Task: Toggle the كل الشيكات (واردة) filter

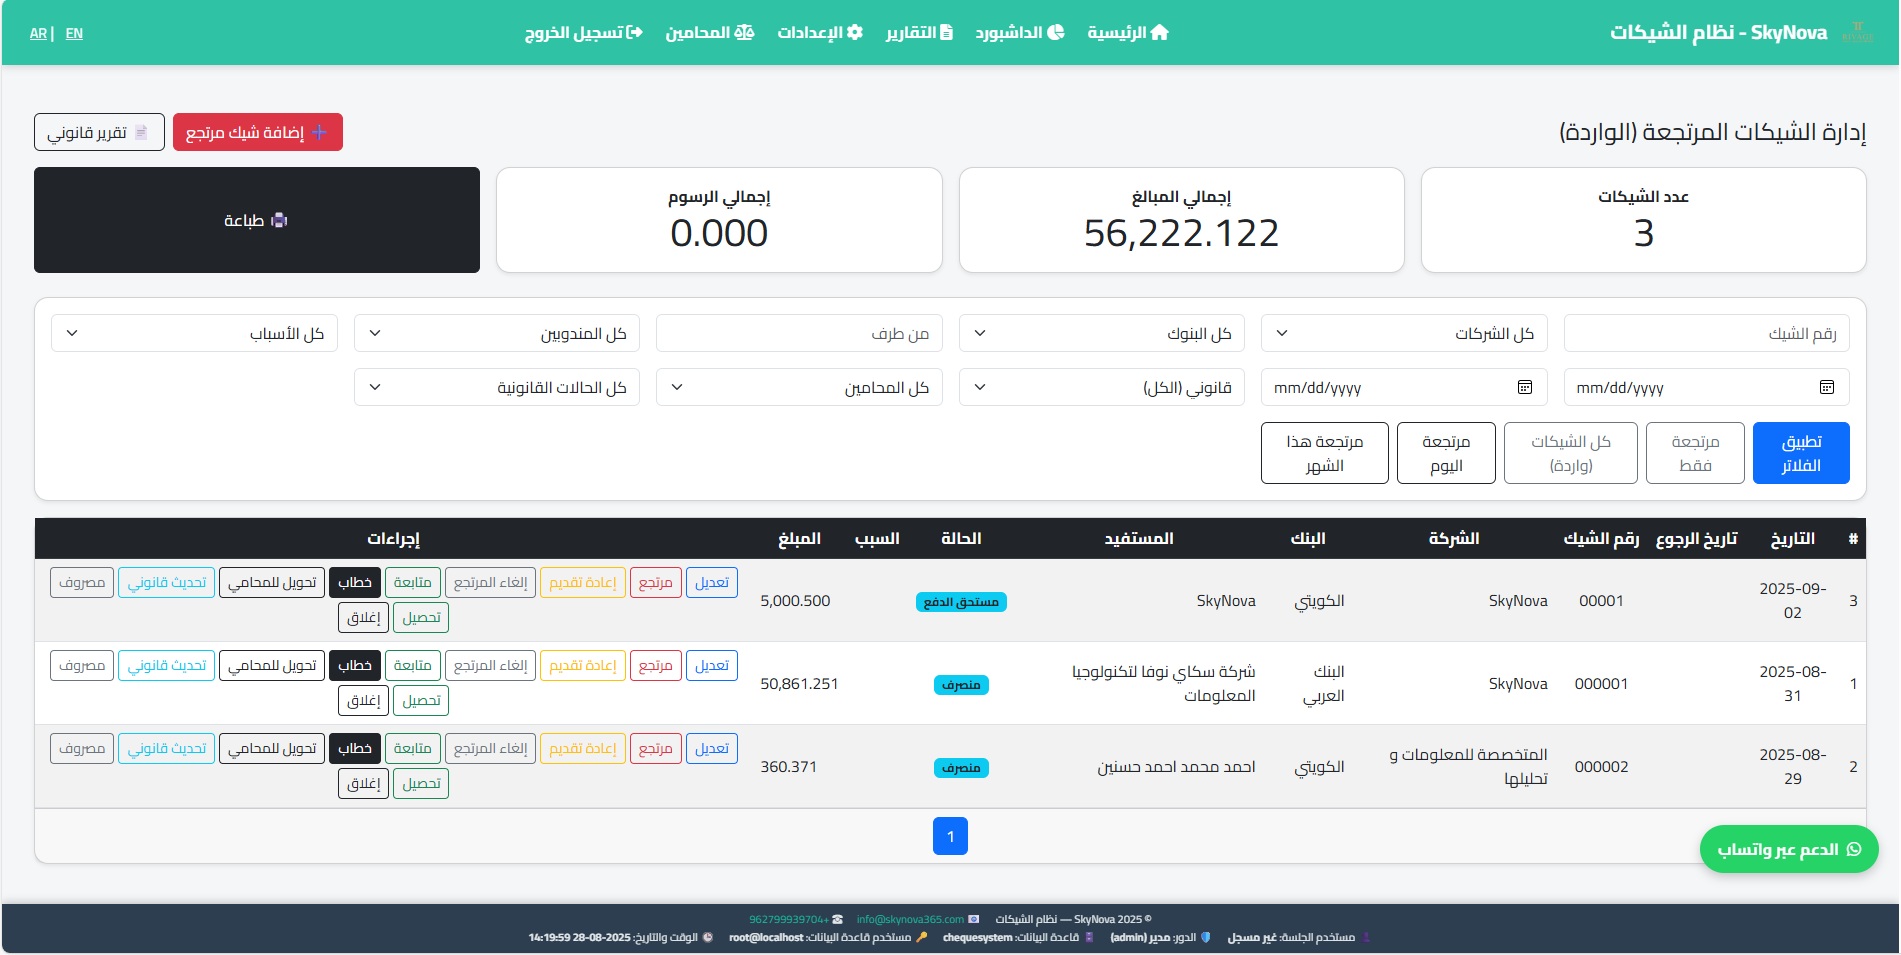Action: pos(1570,453)
